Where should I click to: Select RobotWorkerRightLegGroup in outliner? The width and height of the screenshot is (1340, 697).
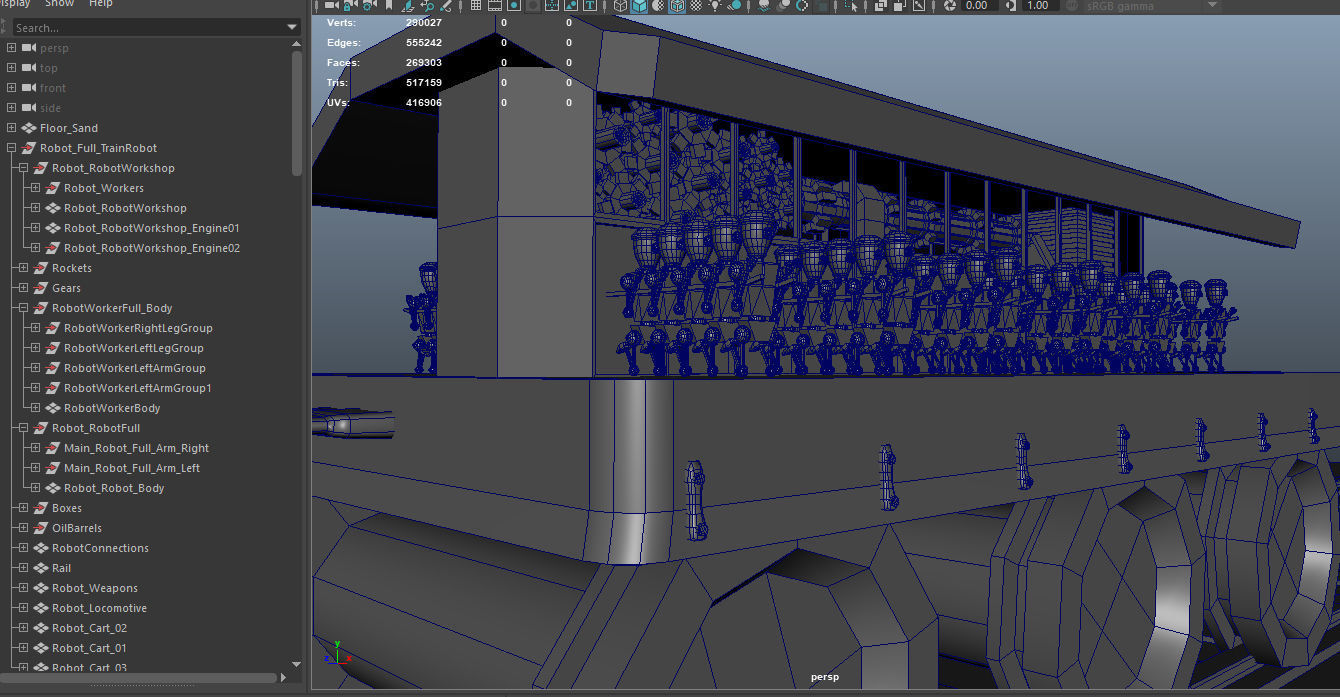click(x=138, y=328)
